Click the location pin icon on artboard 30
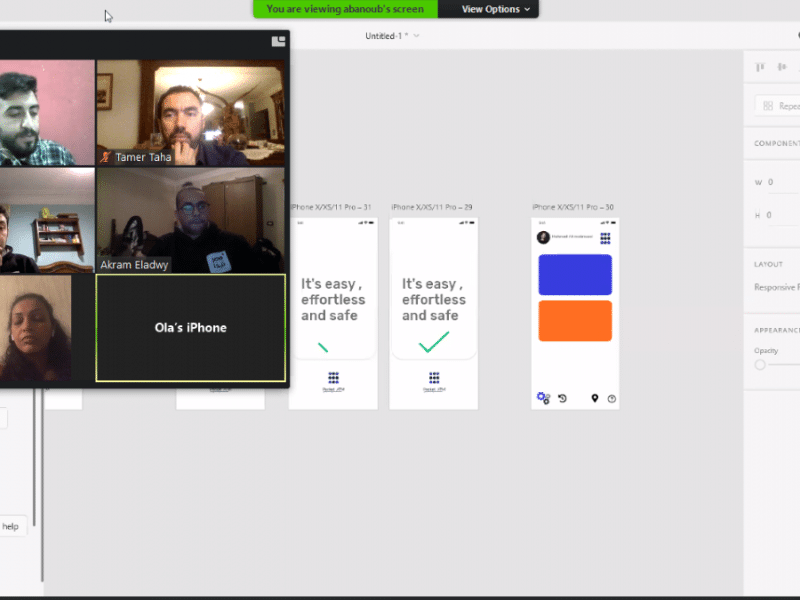The width and height of the screenshot is (800, 600). tap(594, 398)
